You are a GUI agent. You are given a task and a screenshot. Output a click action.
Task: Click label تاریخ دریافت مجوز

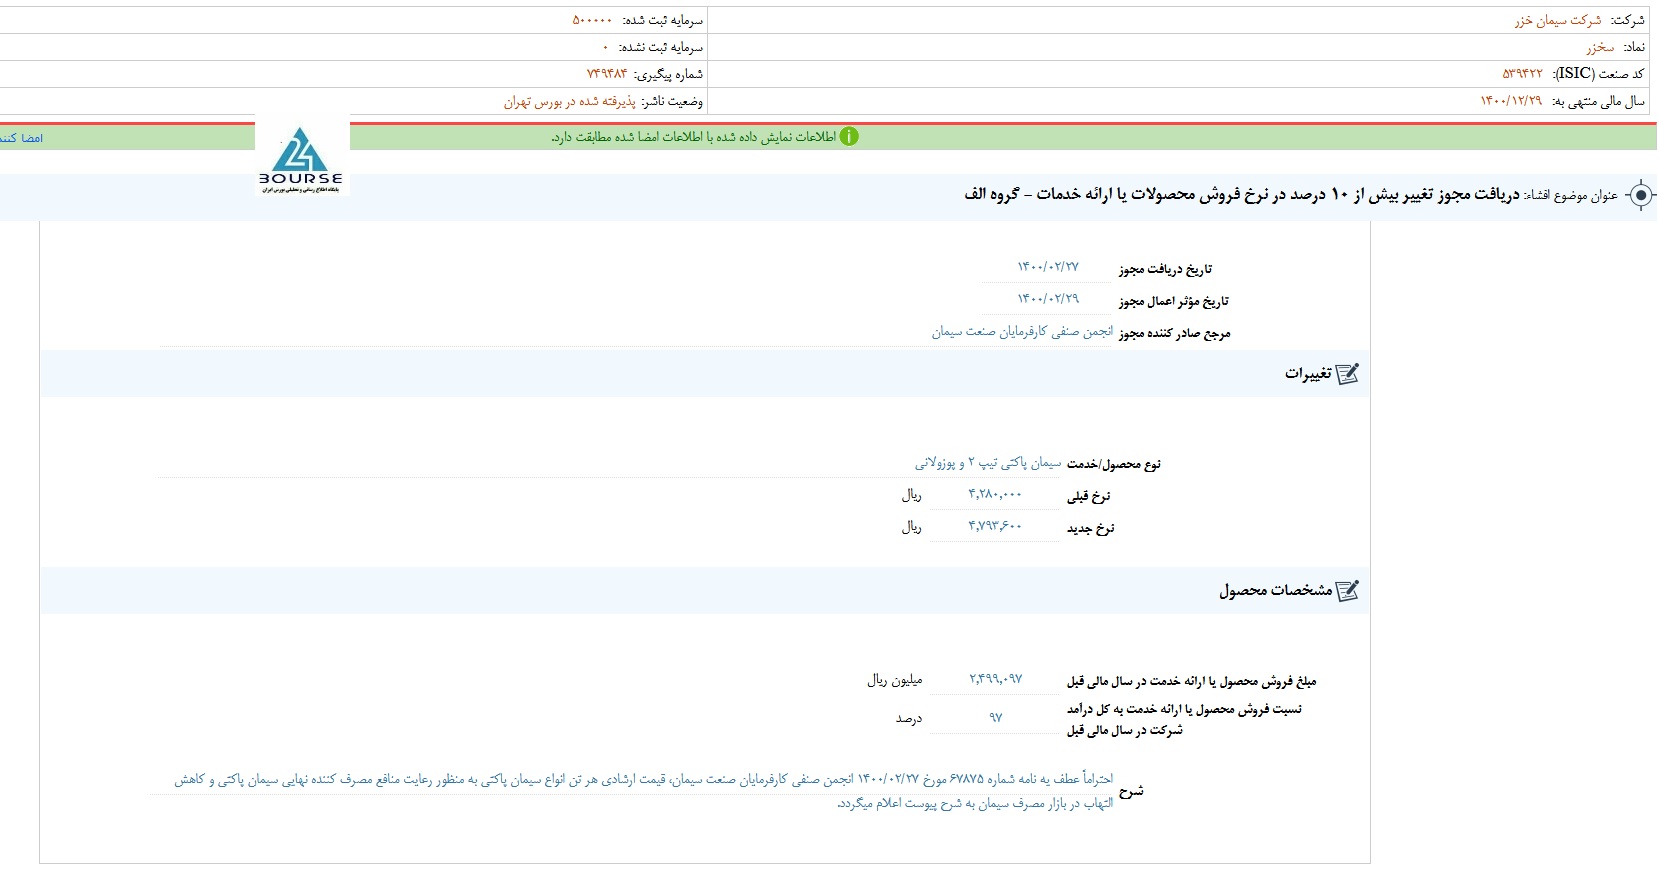tap(1165, 269)
